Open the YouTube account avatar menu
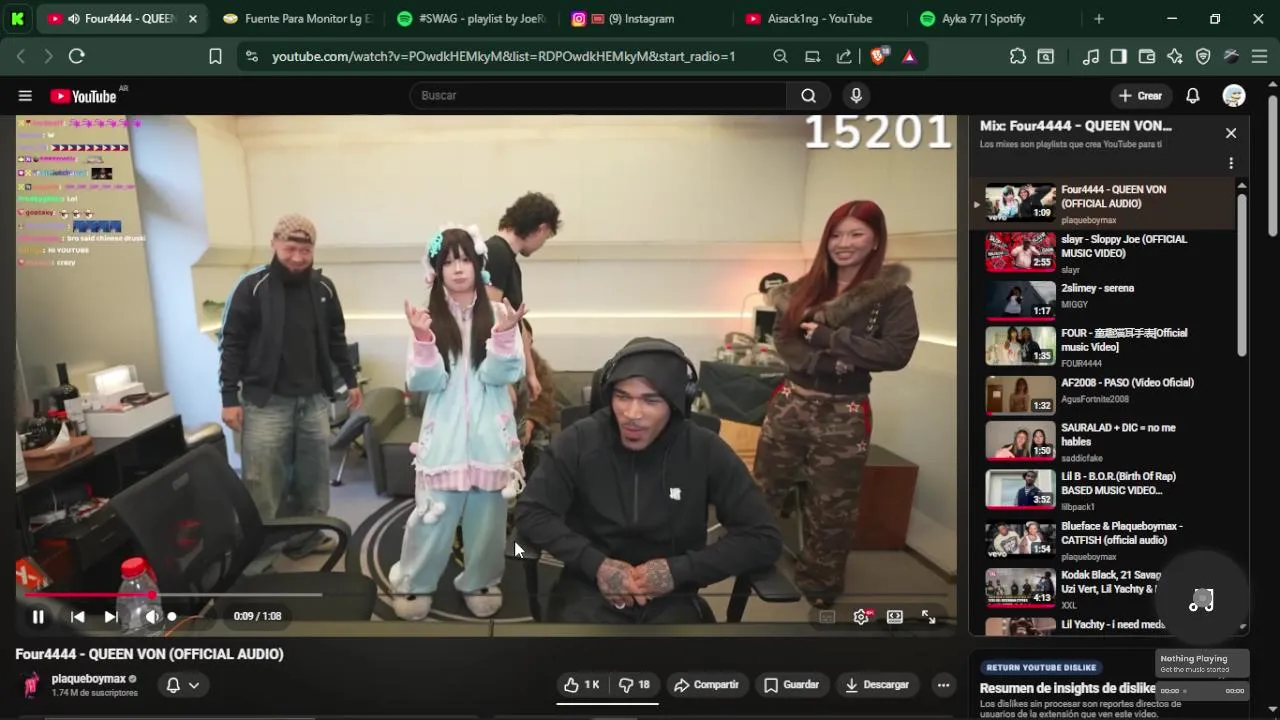Viewport: 1280px width, 720px height. [1234, 96]
